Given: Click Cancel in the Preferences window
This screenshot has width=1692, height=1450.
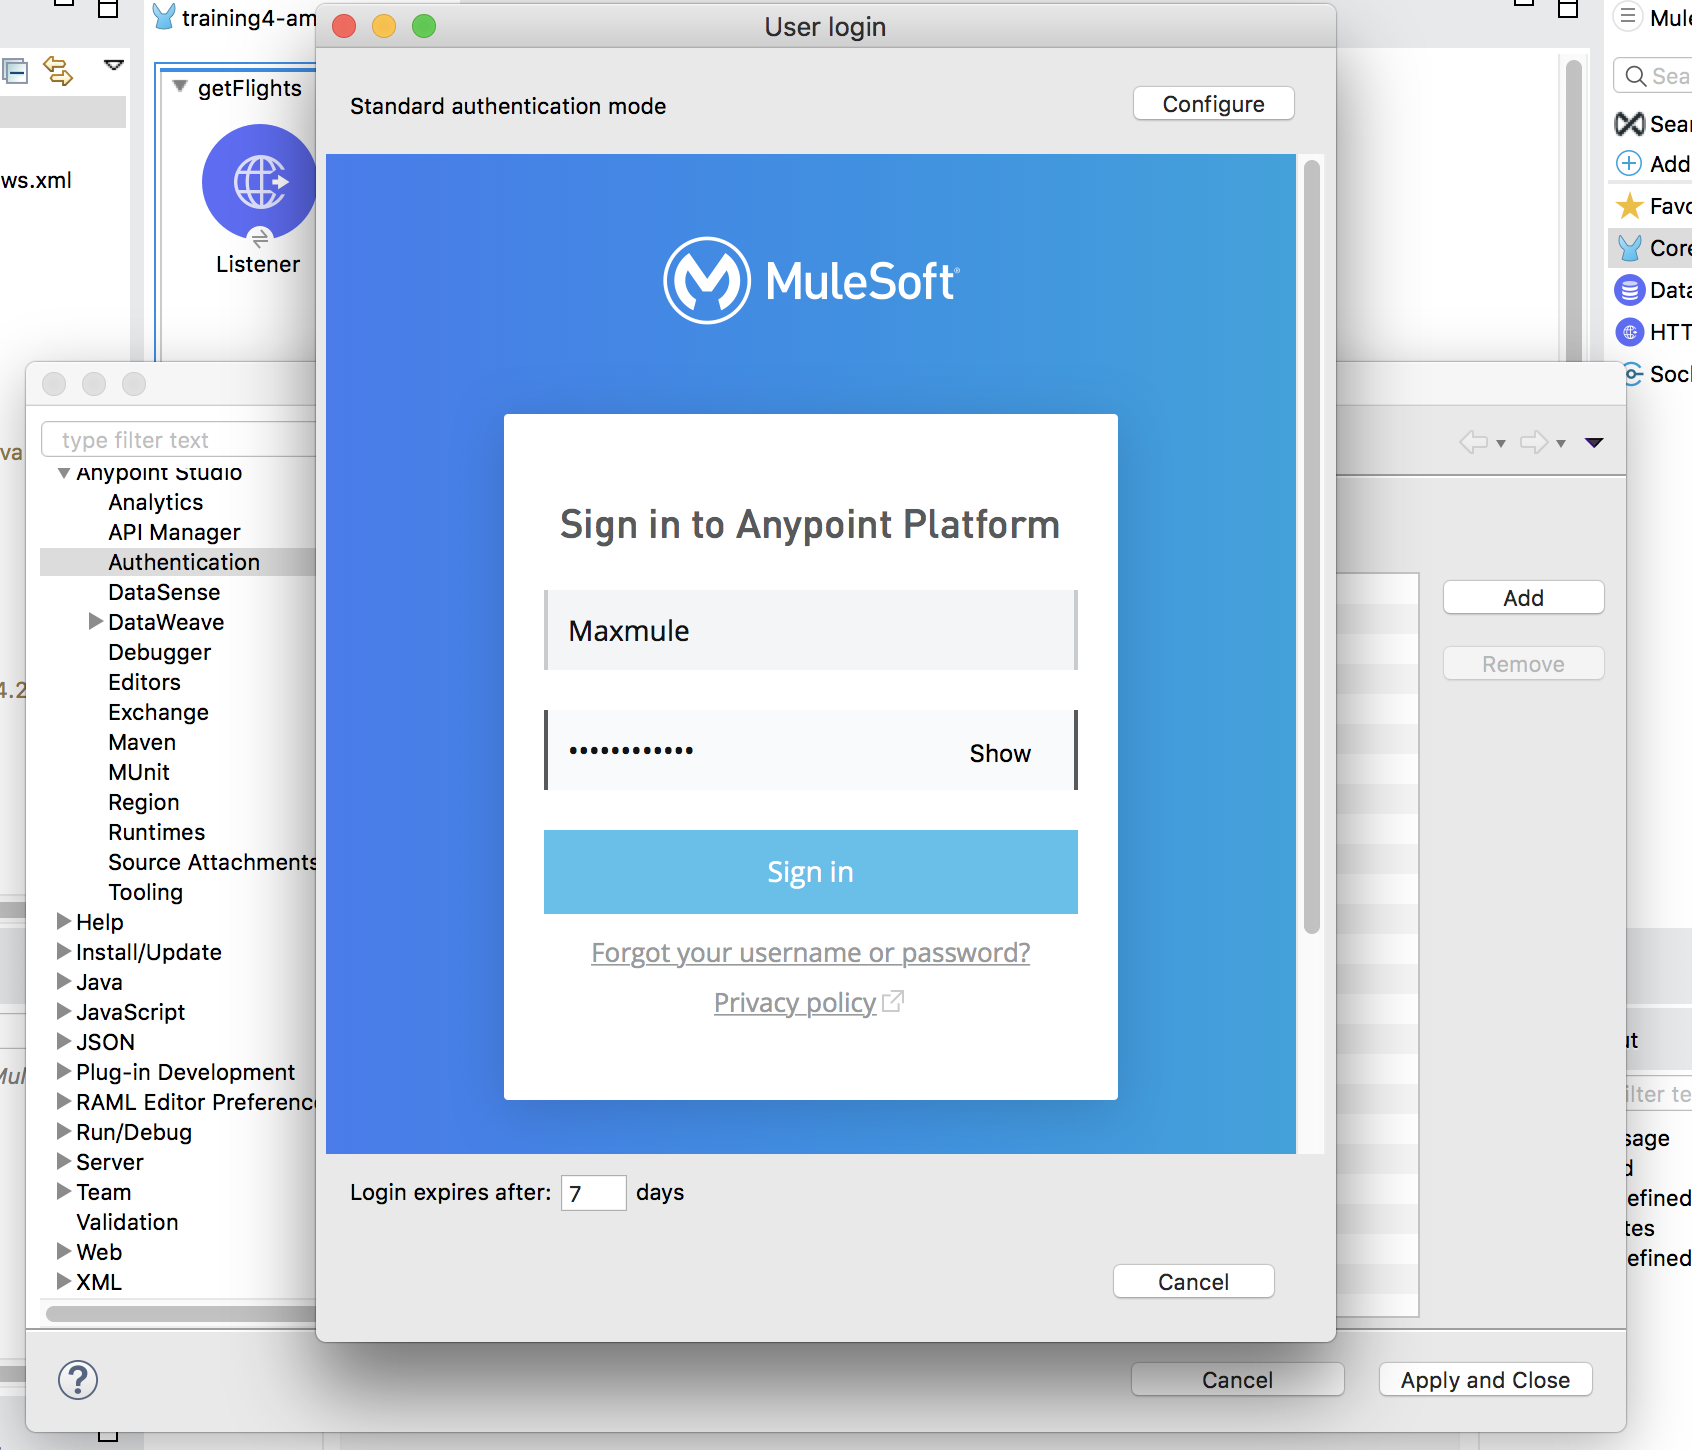Looking at the screenshot, I should point(1237,1380).
